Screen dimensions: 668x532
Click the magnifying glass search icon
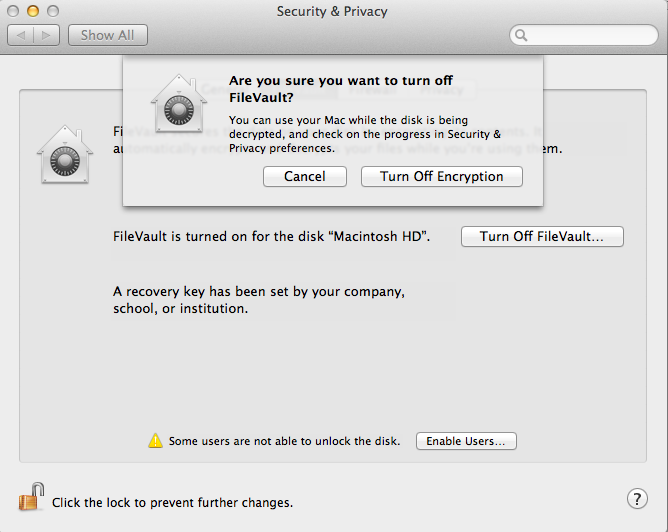522,35
